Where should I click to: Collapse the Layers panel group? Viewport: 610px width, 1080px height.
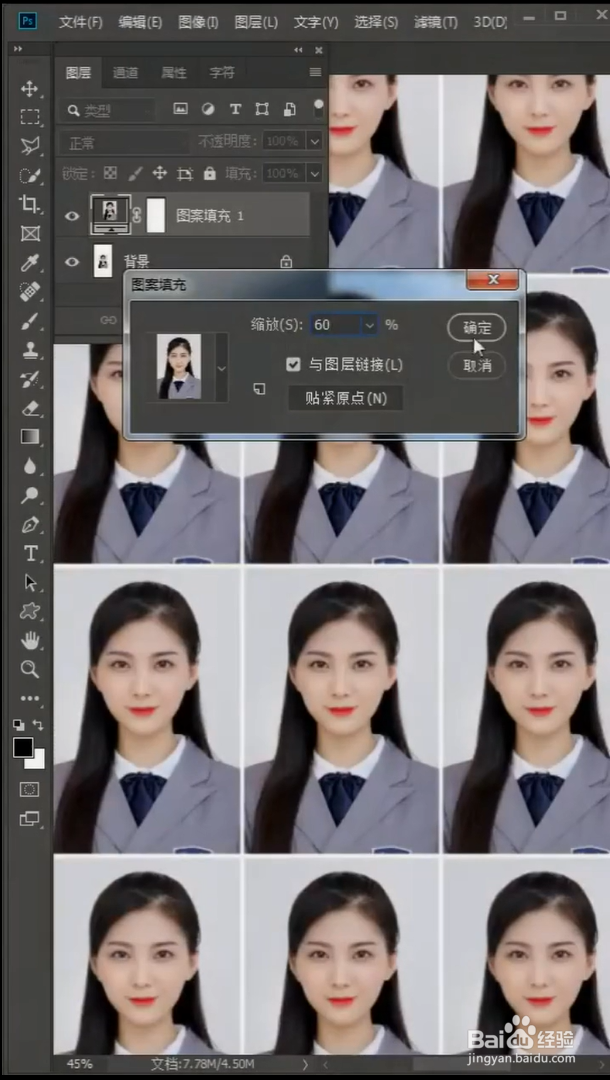298,50
